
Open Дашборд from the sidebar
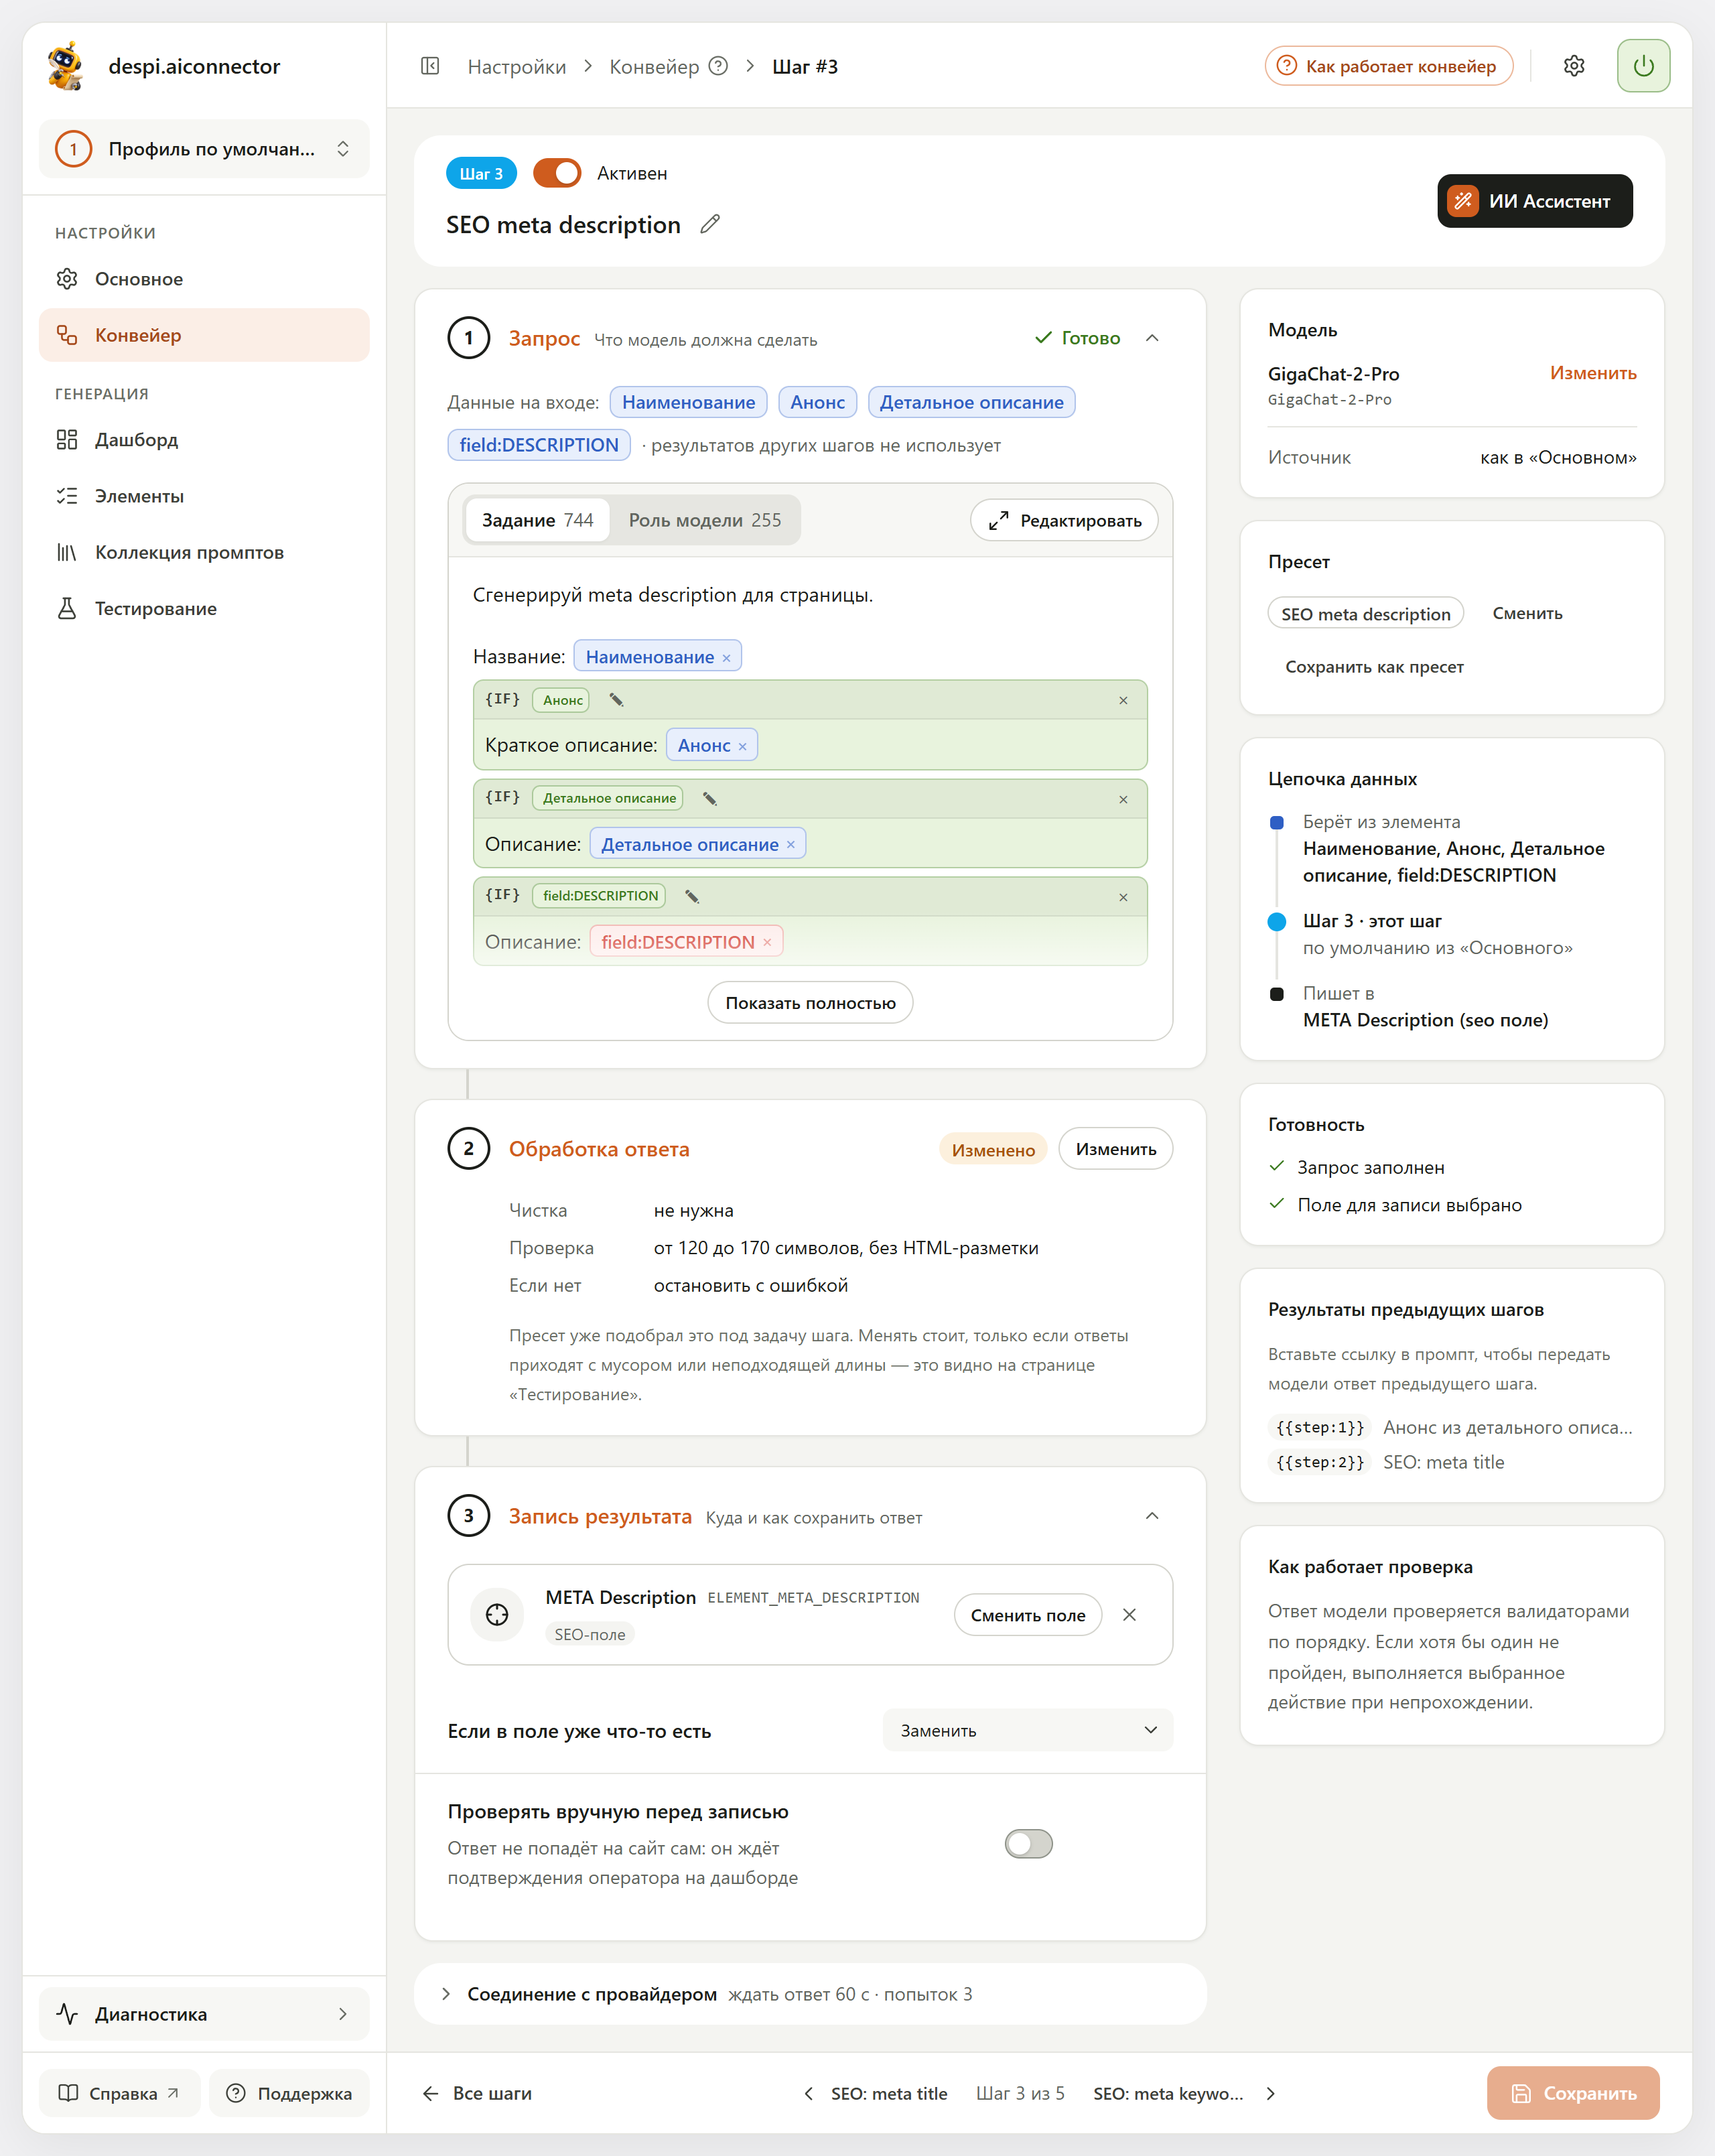[204, 439]
